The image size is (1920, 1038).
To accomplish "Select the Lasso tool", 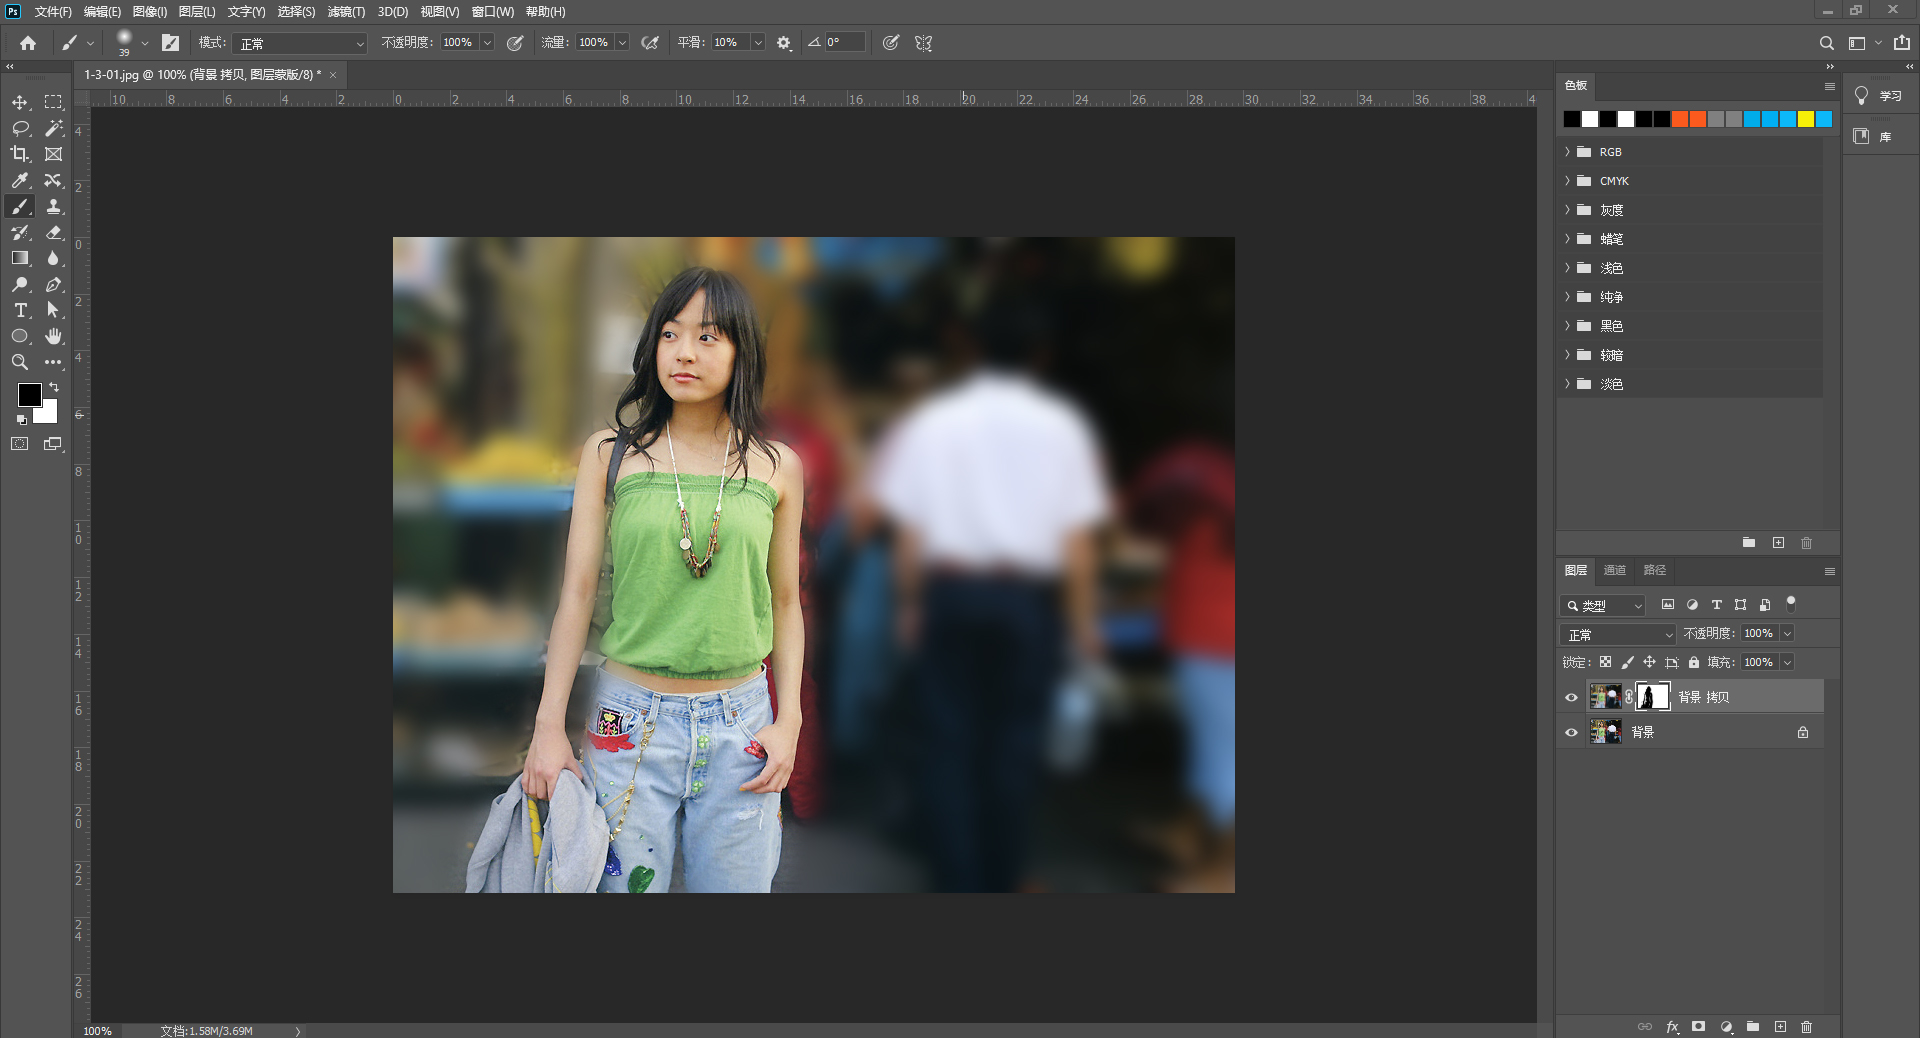I will [x=20, y=128].
